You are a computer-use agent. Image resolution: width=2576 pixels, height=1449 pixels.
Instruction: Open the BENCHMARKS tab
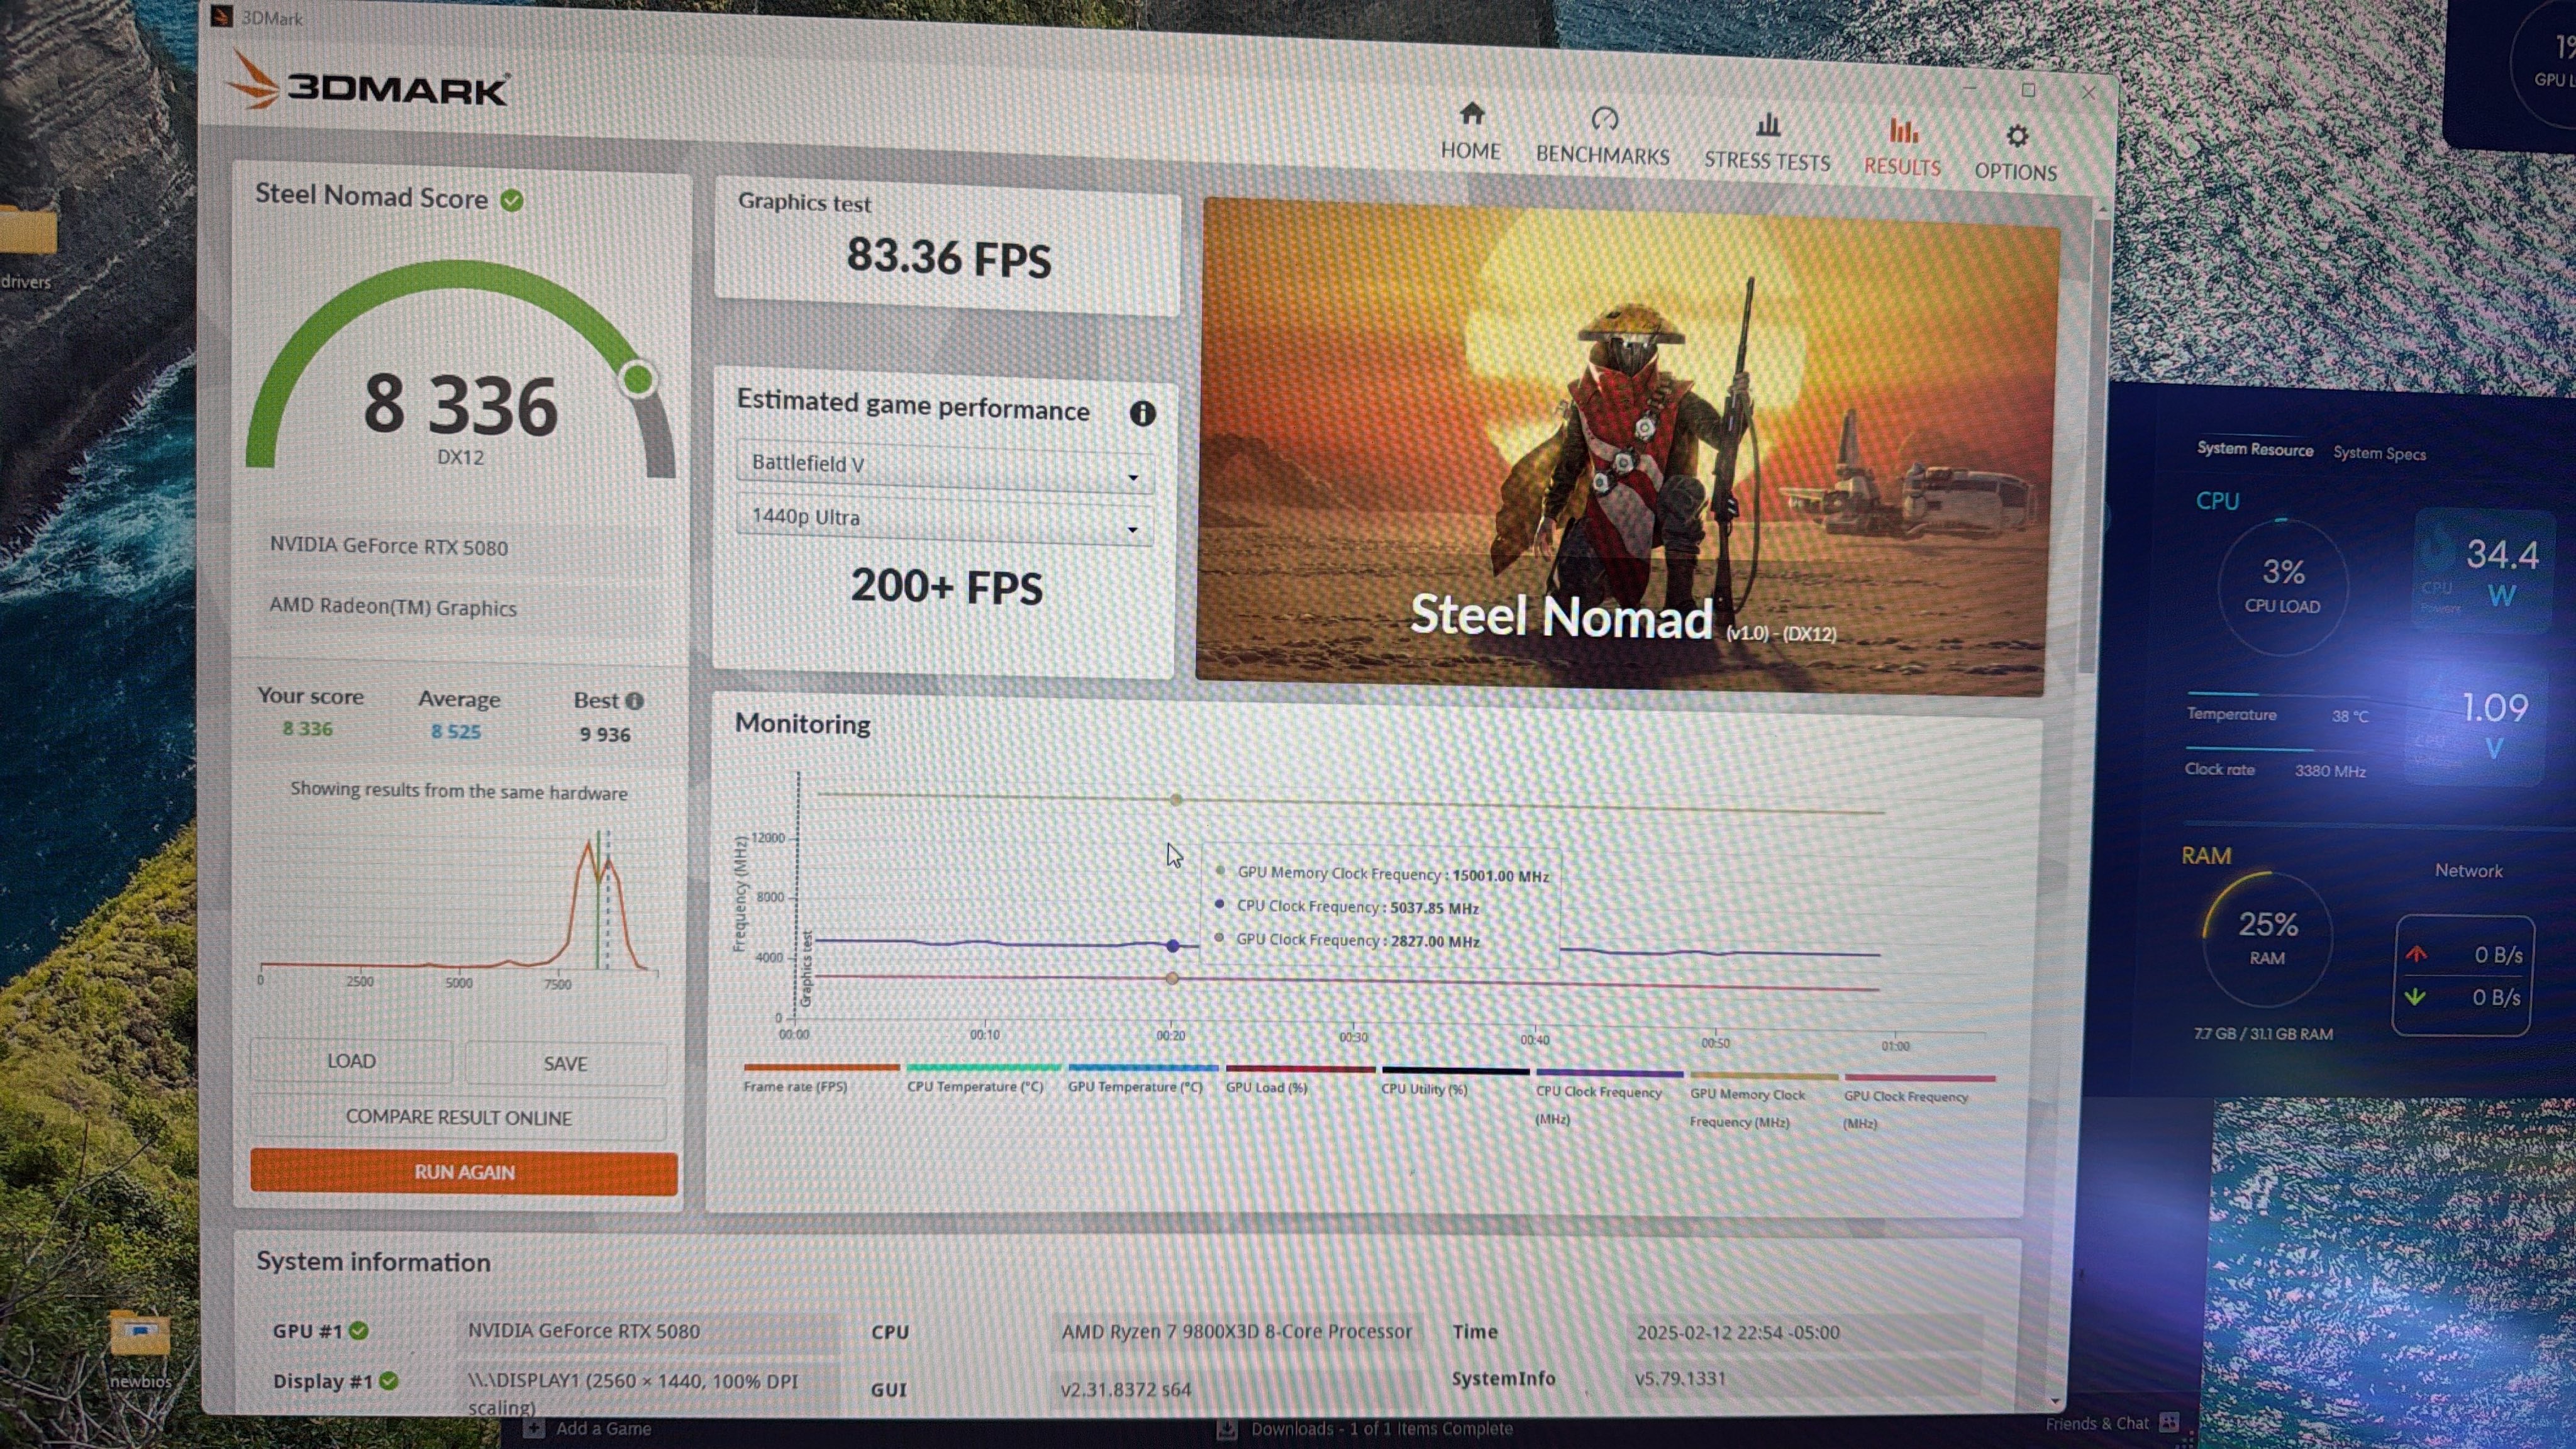[x=1602, y=136]
